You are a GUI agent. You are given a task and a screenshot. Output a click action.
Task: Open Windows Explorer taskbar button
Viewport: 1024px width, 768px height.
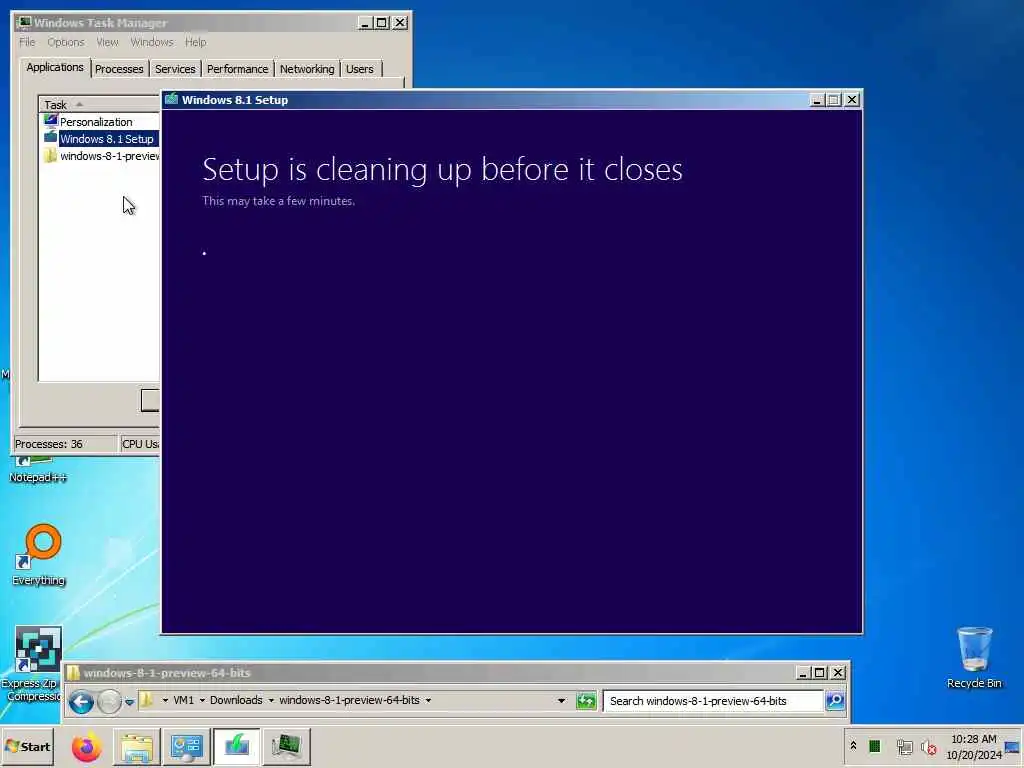(136, 747)
